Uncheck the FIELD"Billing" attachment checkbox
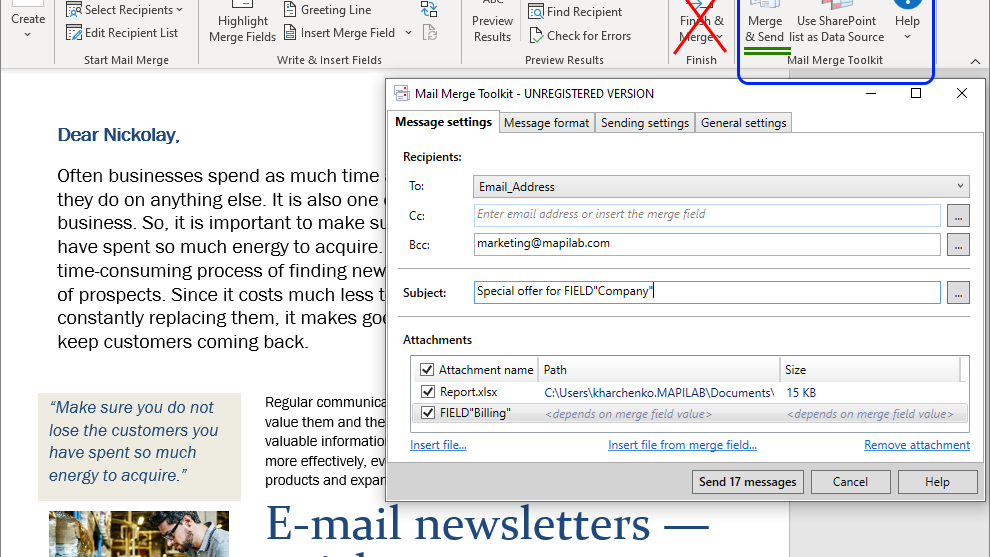The width and height of the screenshot is (990, 557). coord(427,413)
